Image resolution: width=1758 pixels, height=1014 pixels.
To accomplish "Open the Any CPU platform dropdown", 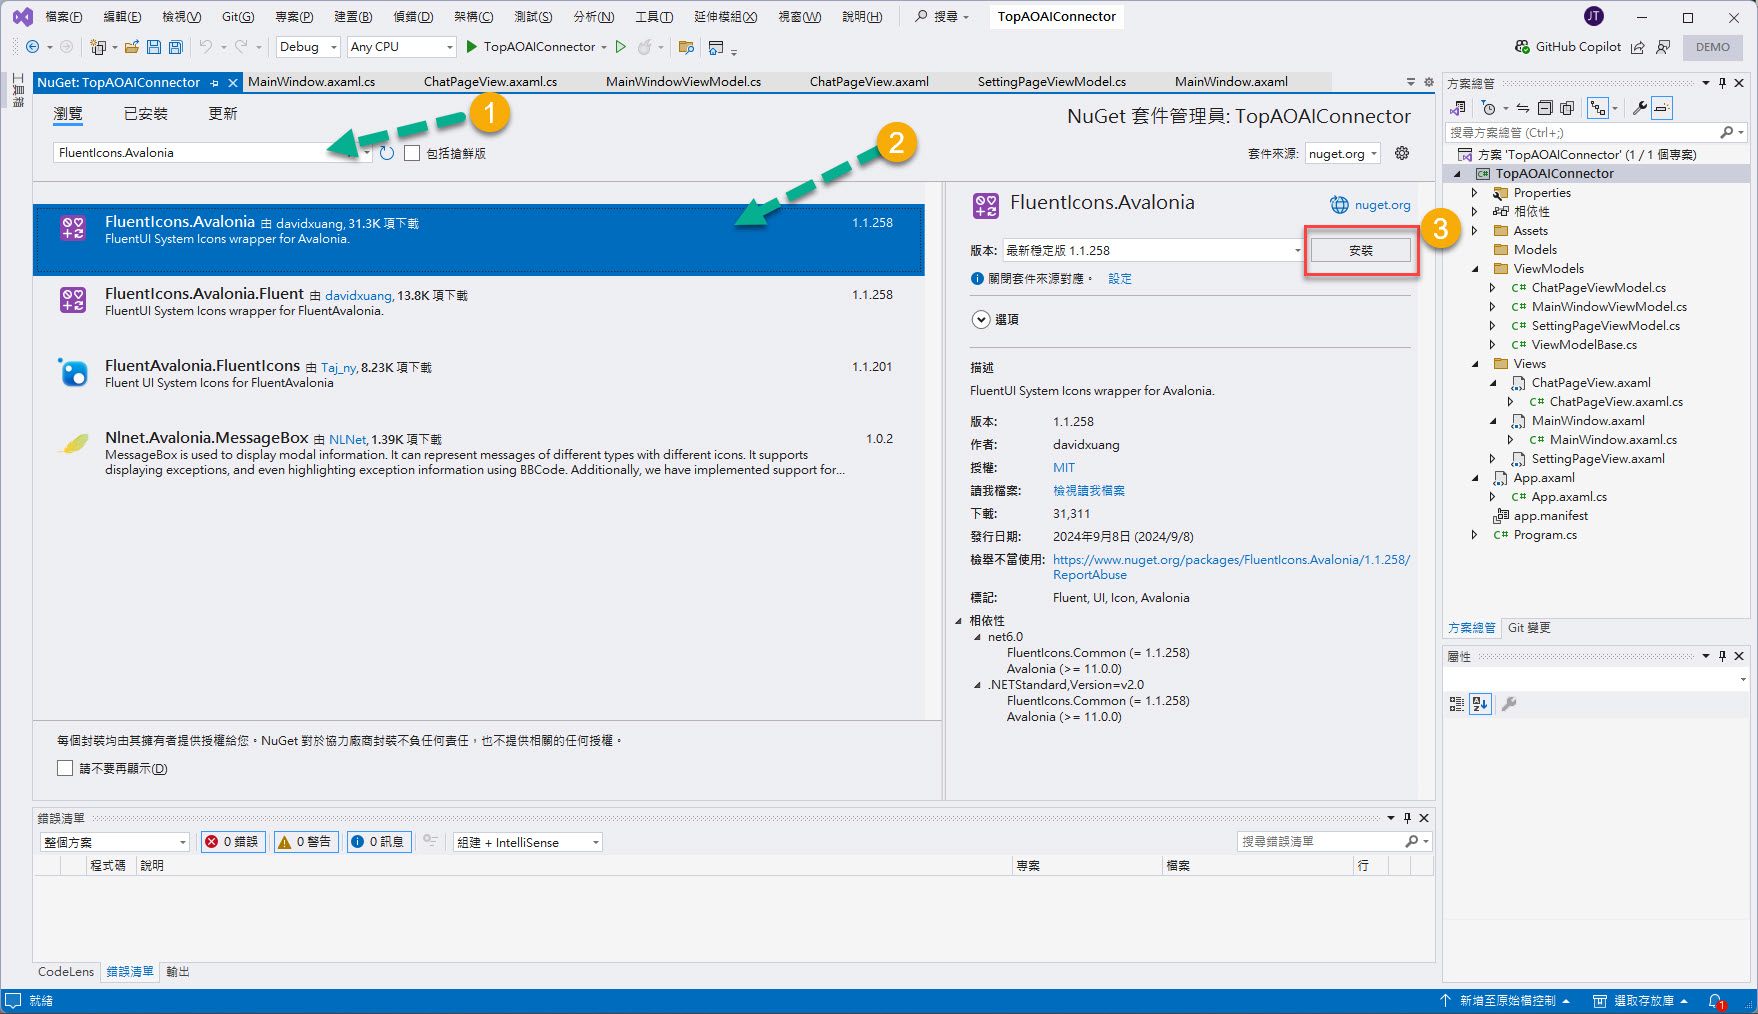I will click(402, 47).
